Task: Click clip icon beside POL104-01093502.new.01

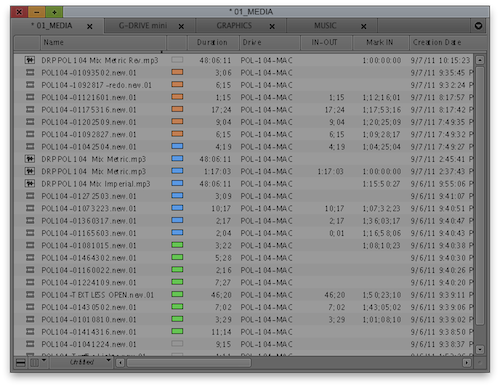Action: pyautogui.click(x=30, y=72)
